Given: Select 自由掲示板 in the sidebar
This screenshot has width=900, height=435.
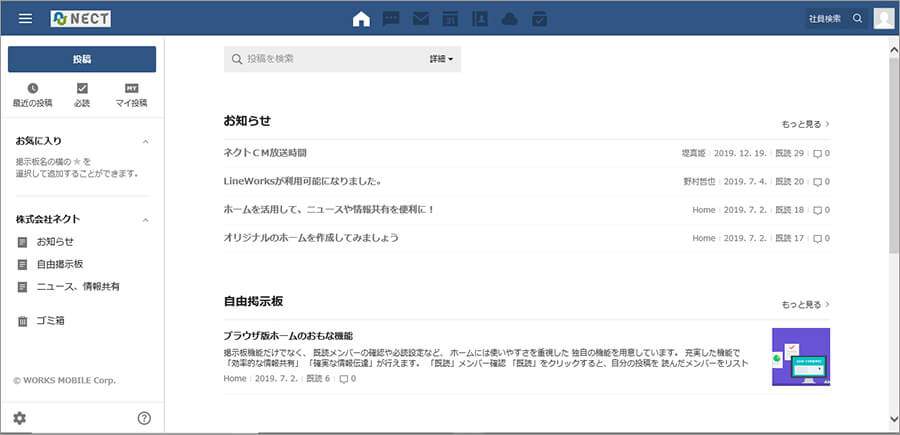Looking at the screenshot, I should click(x=59, y=264).
